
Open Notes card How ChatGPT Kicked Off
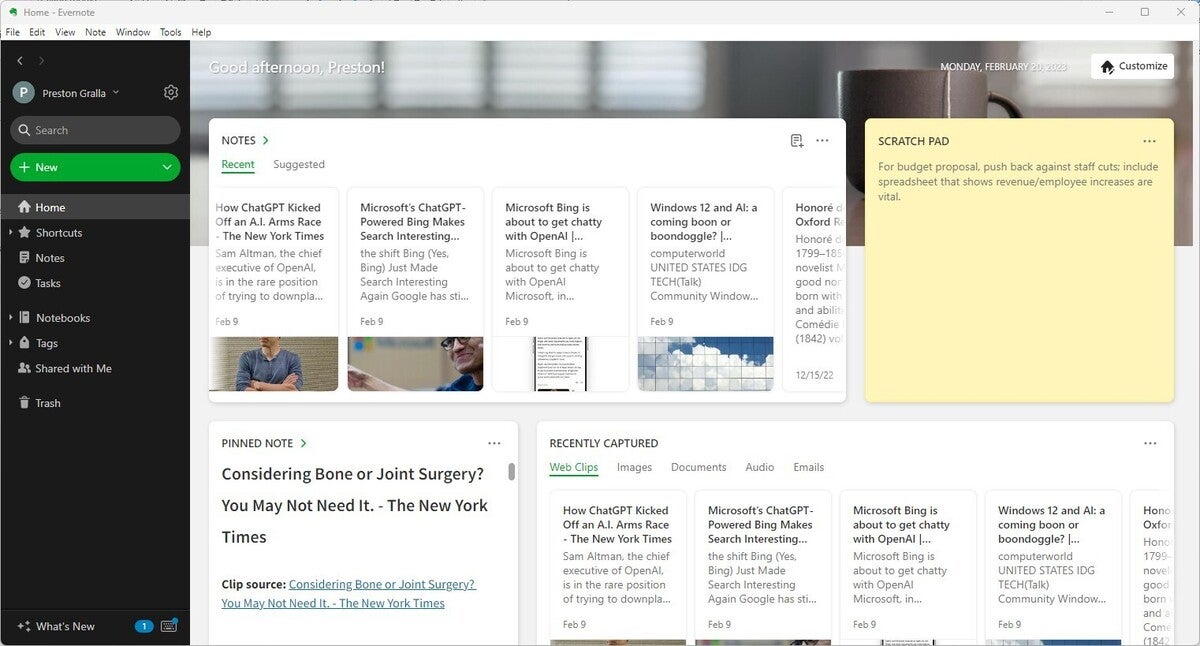pyautogui.click(x=273, y=289)
